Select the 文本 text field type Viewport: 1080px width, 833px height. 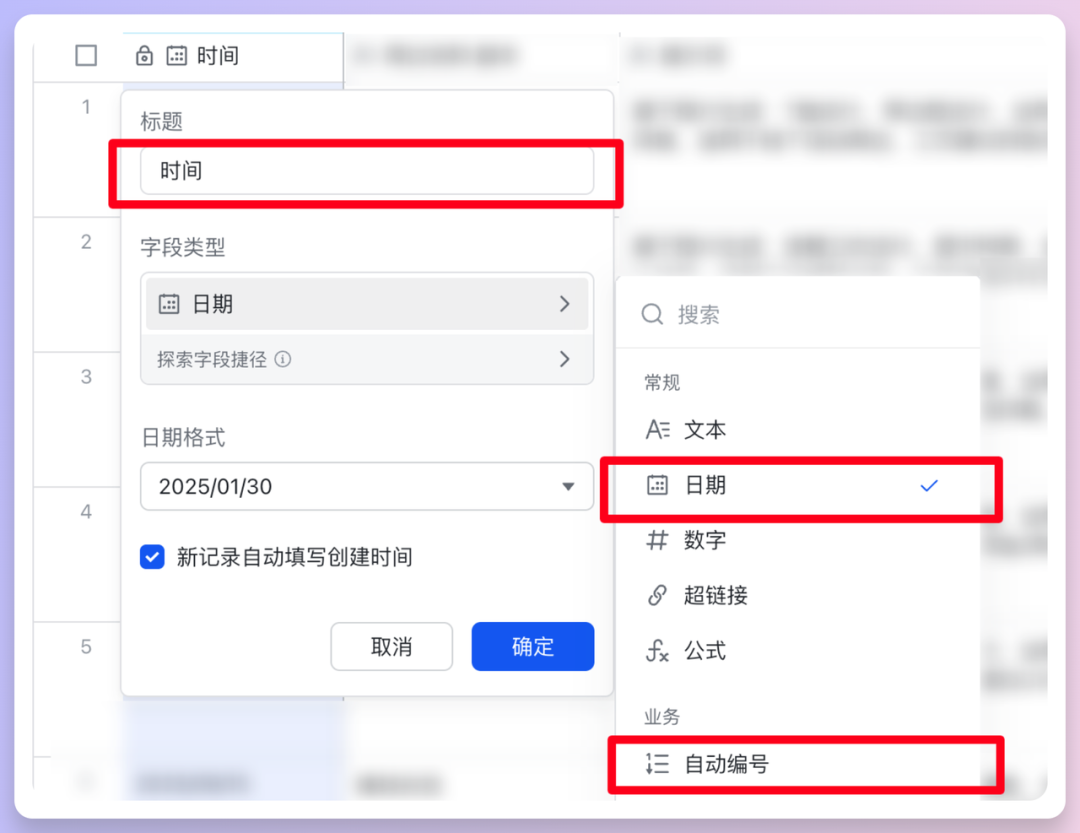click(798, 430)
